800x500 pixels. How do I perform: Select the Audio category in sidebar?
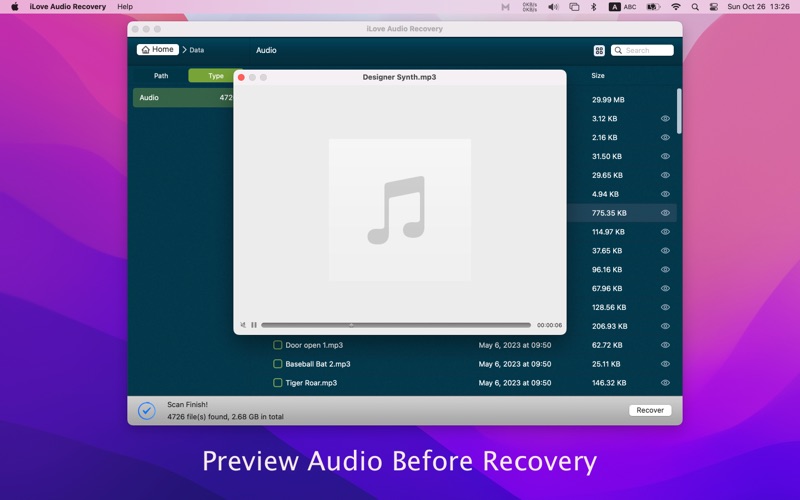(184, 97)
